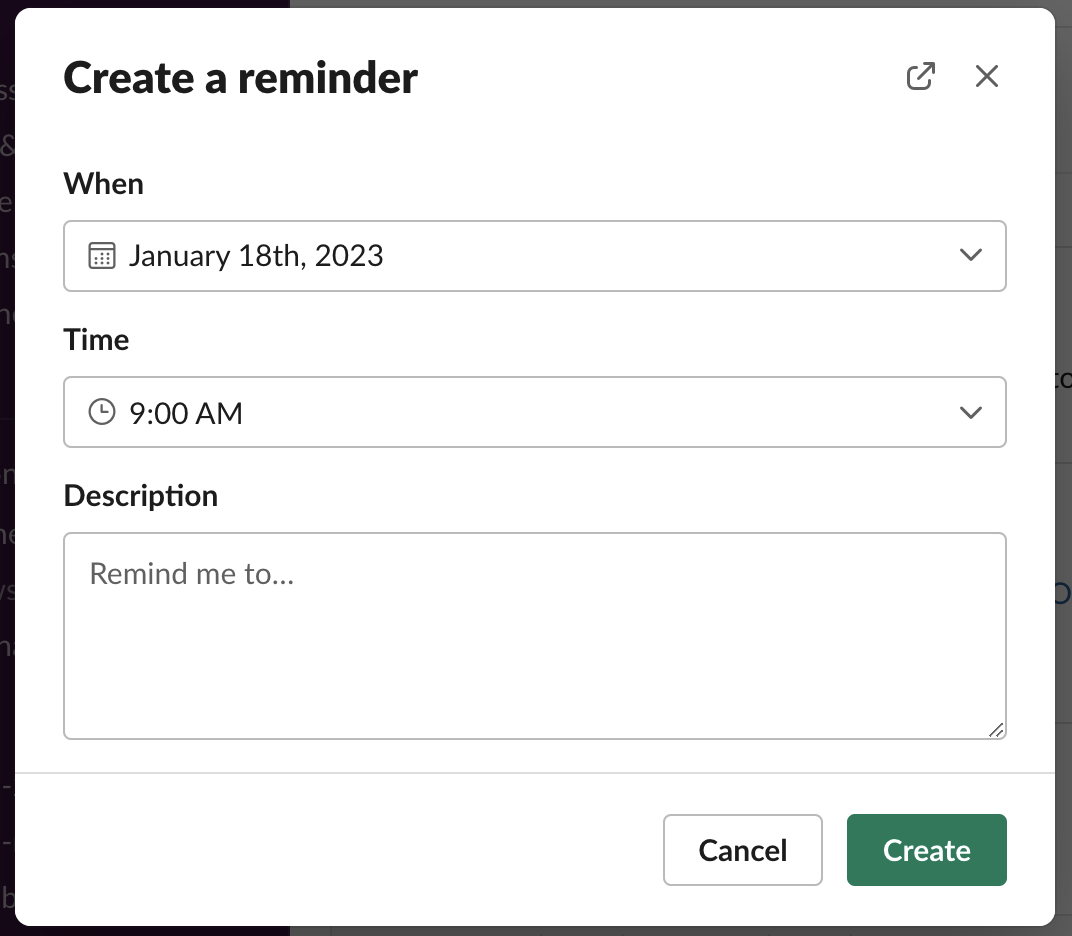The height and width of the screenshot is (936, 1072).
Task: Click the Cancel button
Action: point(742,850)
